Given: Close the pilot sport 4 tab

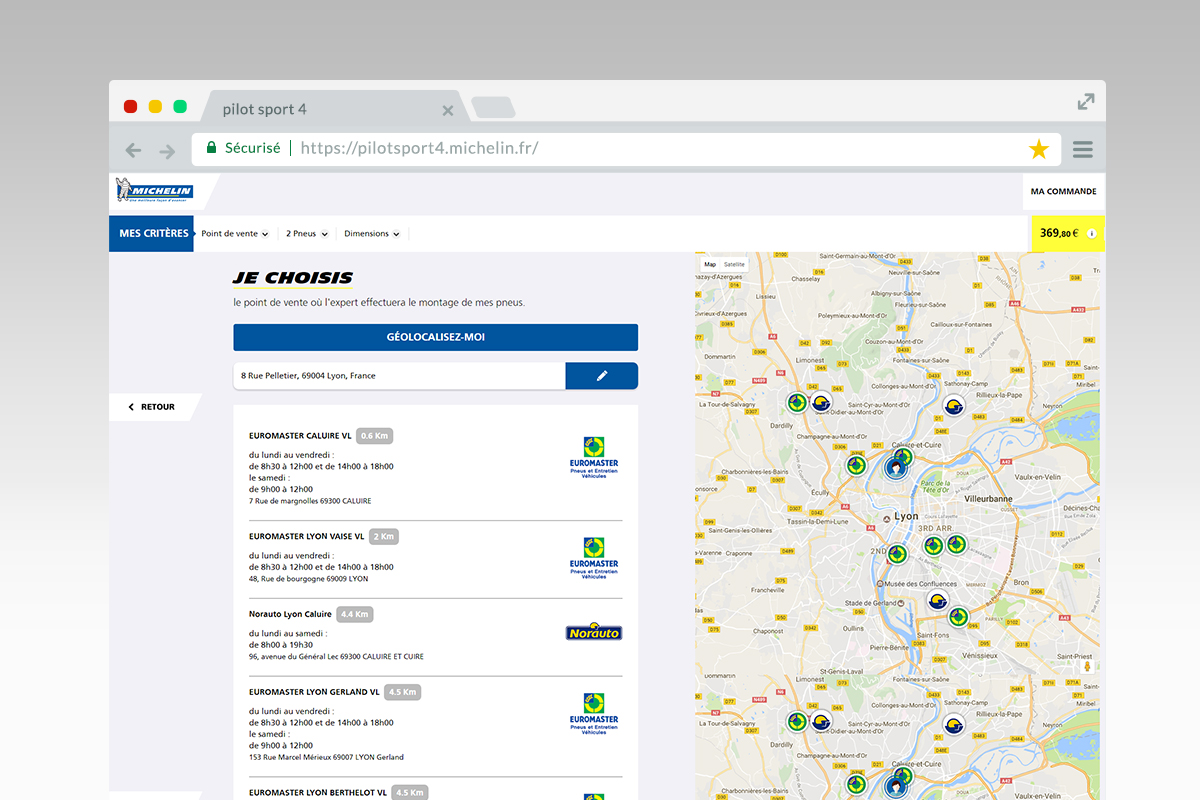Looking at the screenshot, I should point(448,110).
